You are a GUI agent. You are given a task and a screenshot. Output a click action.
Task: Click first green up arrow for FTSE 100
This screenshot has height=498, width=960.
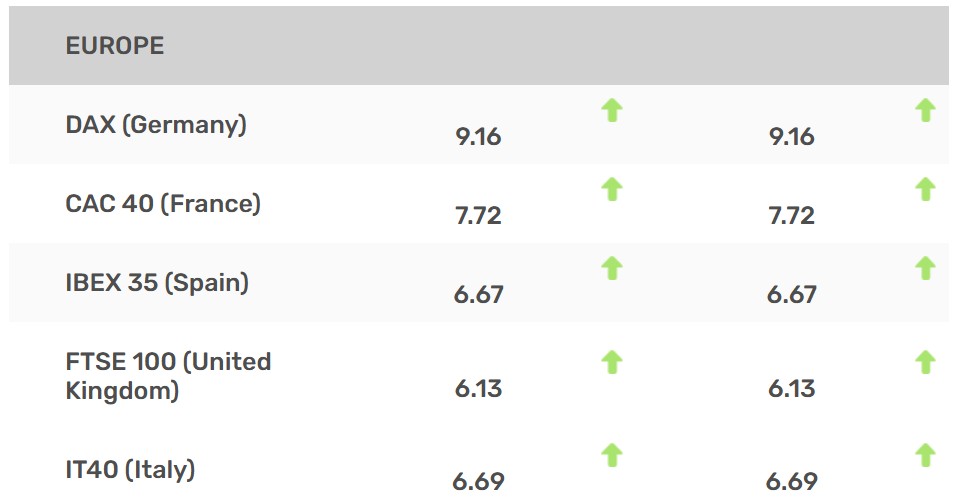pyautogui.click(x=612, y=362)
